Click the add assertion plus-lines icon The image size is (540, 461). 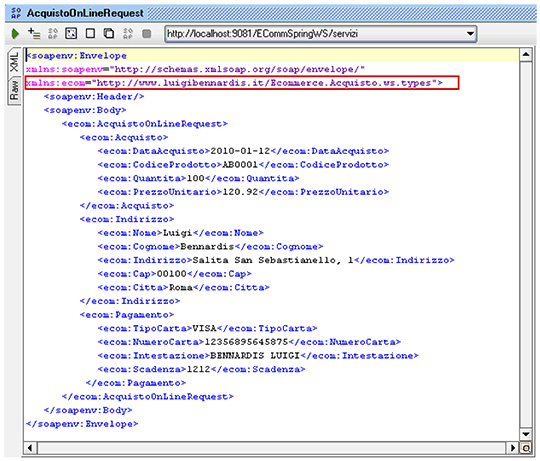[34, 33]
